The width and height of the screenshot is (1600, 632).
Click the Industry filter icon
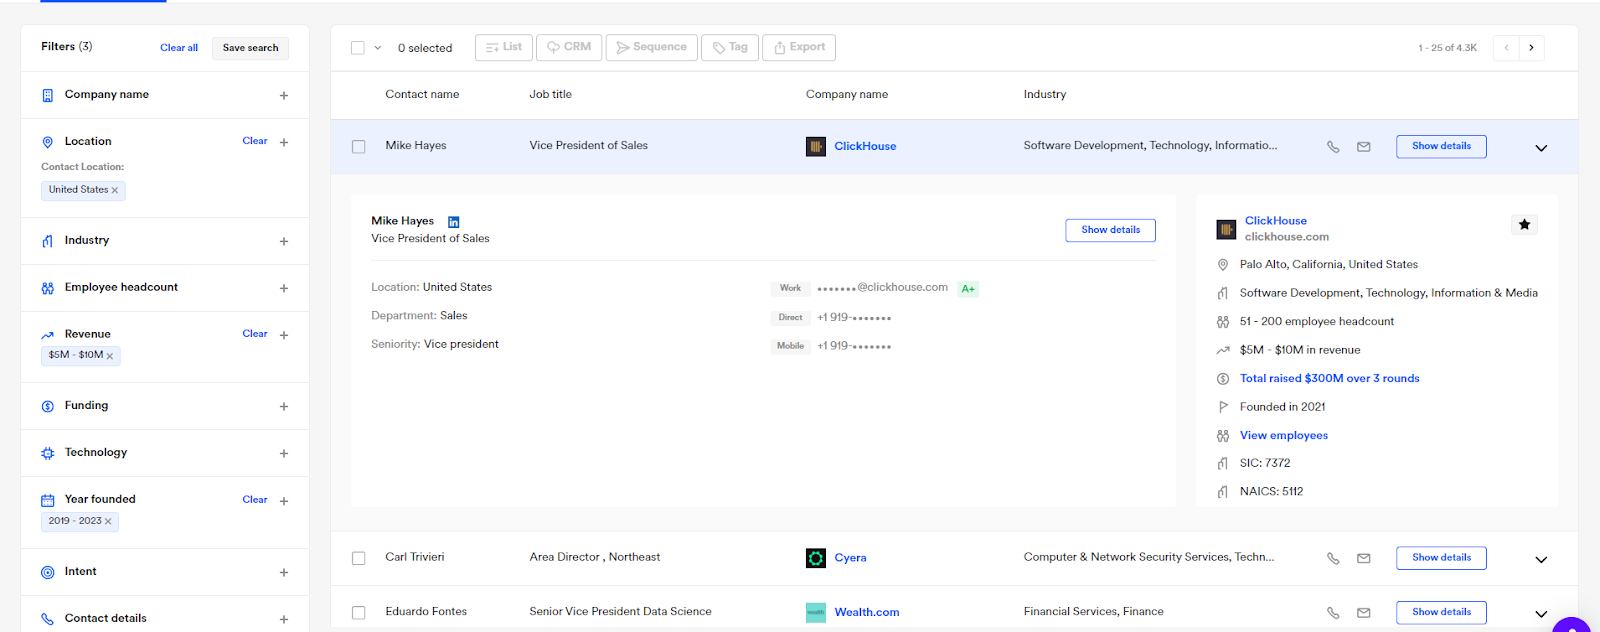[47, 241]
